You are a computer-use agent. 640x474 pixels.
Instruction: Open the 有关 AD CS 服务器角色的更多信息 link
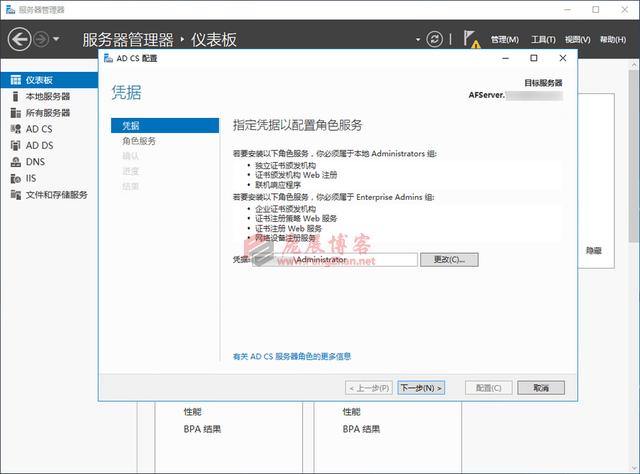point(292,356)
